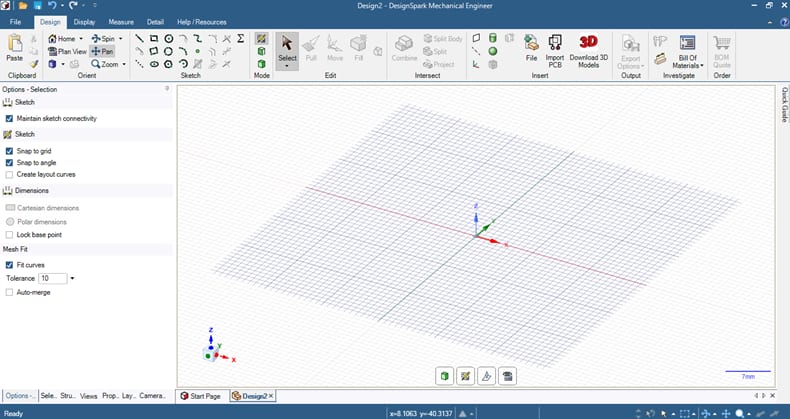
Task: Open status bar zoom dropdown
Action: [749, 414]
